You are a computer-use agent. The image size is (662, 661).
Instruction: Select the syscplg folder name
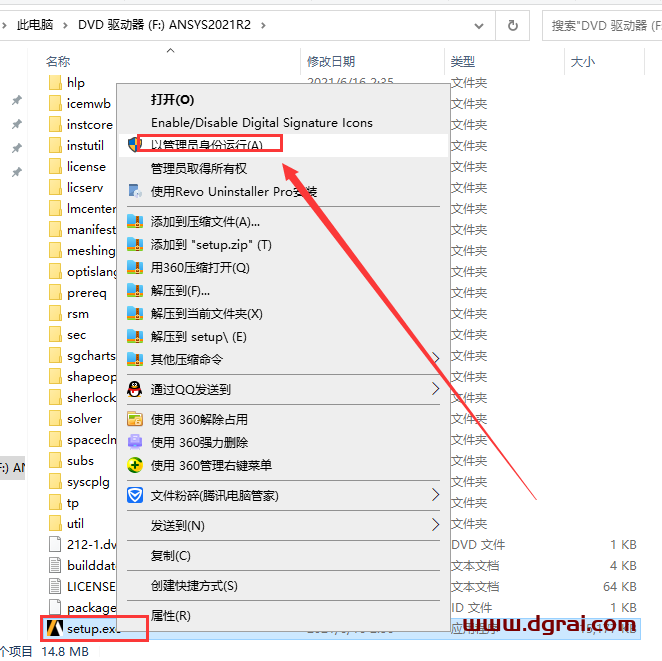click(x=88, y=482)
